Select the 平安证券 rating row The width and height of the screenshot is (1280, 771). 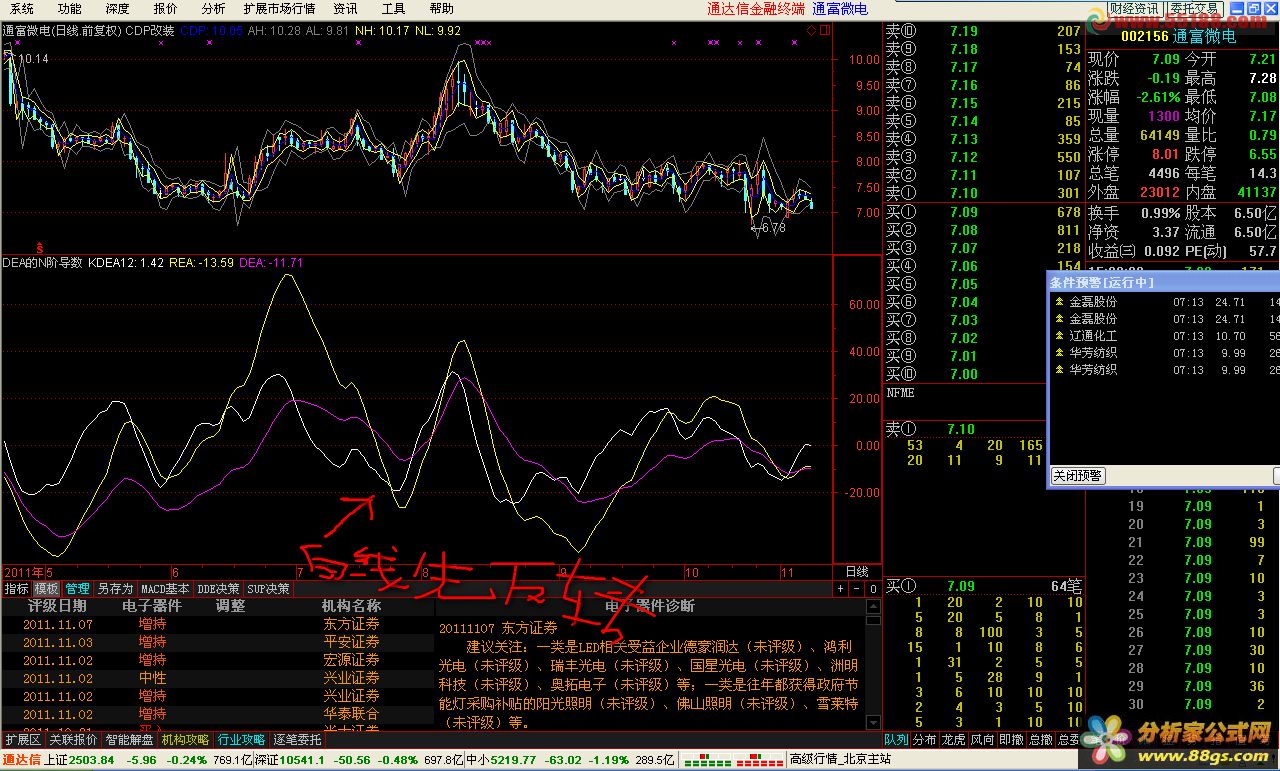pos(217,642)
